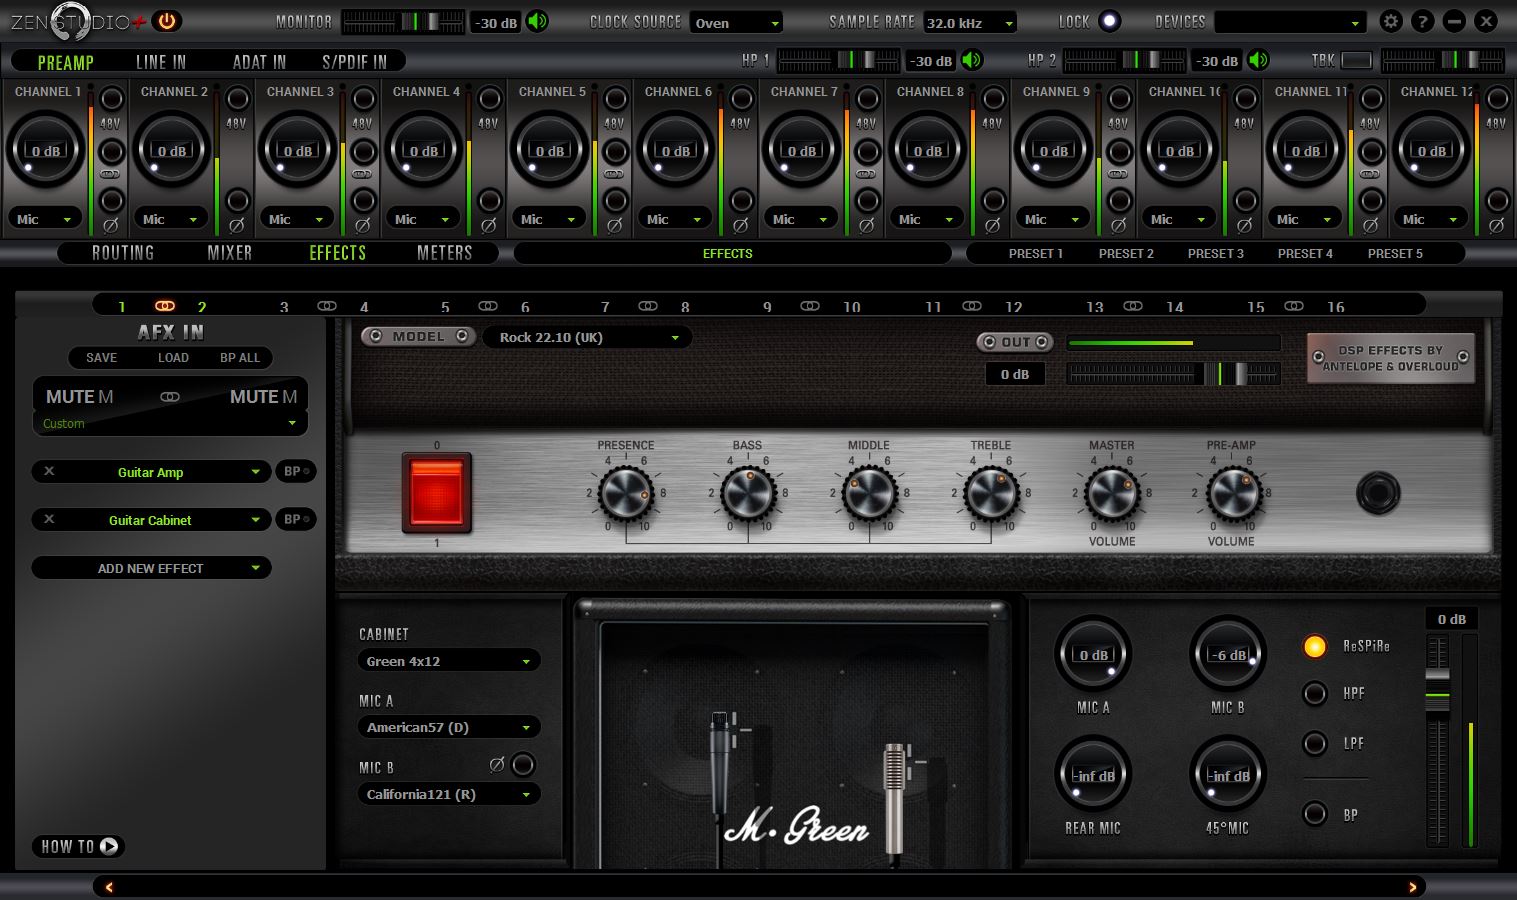This screenshot has height=900, width=1517.
Task: Mute the Monitor output speaker icon
Action: tap(538, 21)
